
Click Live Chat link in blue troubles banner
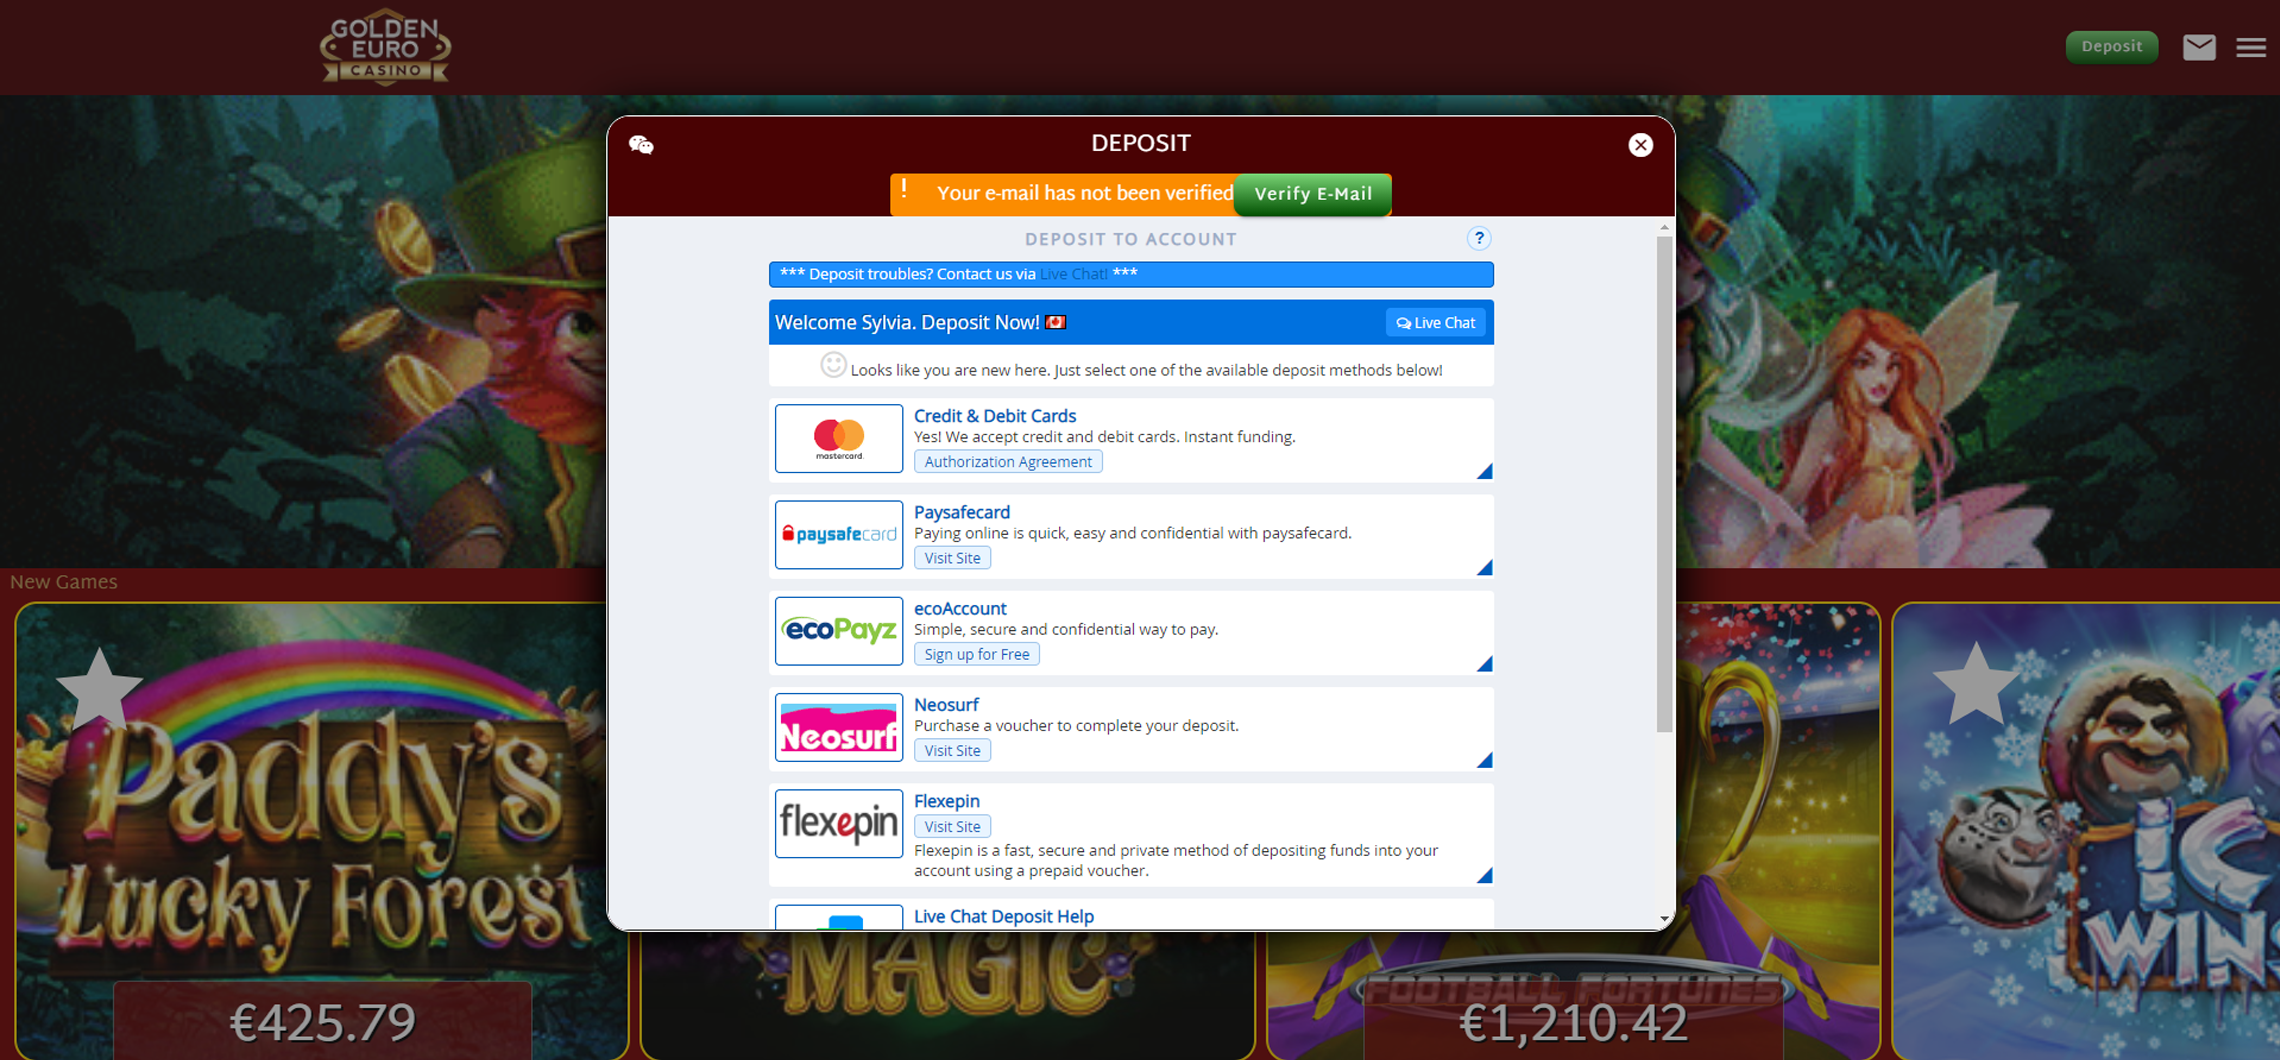pos(1073,274)
